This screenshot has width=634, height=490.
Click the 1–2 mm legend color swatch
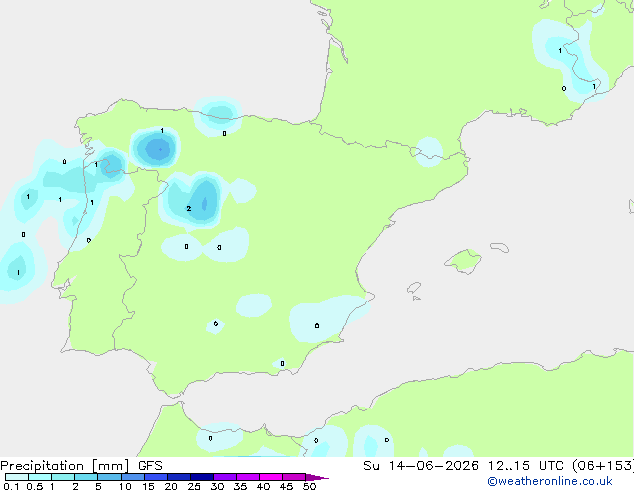63,477
